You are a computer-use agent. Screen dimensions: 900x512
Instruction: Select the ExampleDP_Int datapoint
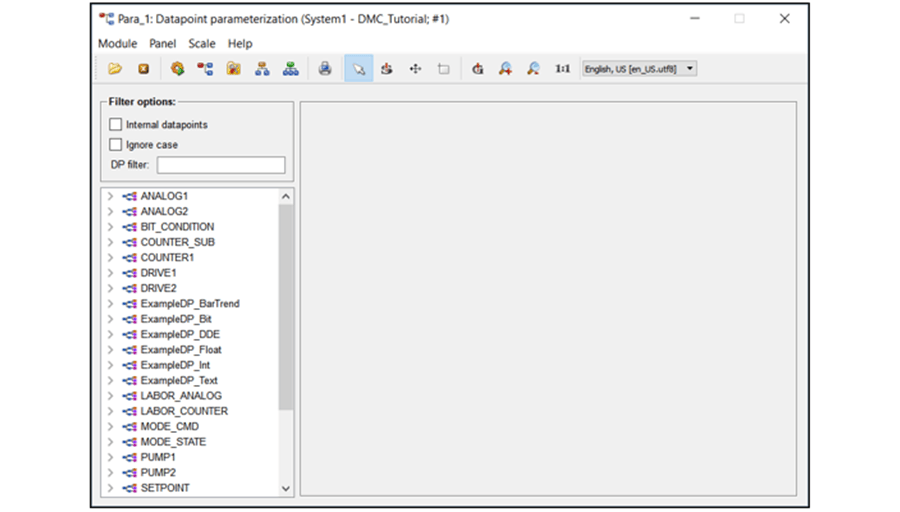(x=175, y=365)
